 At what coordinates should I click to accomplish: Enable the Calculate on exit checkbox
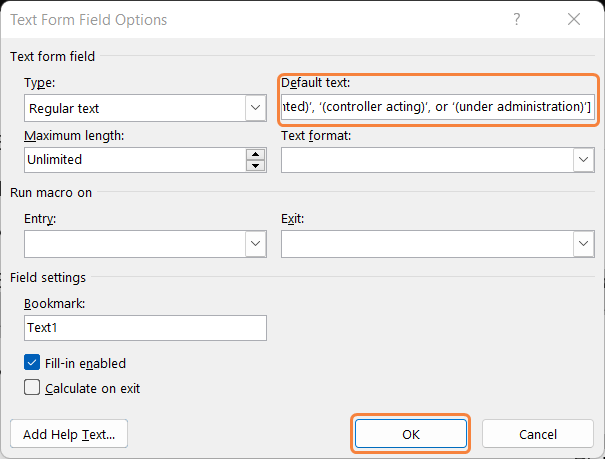click(32, 387)
